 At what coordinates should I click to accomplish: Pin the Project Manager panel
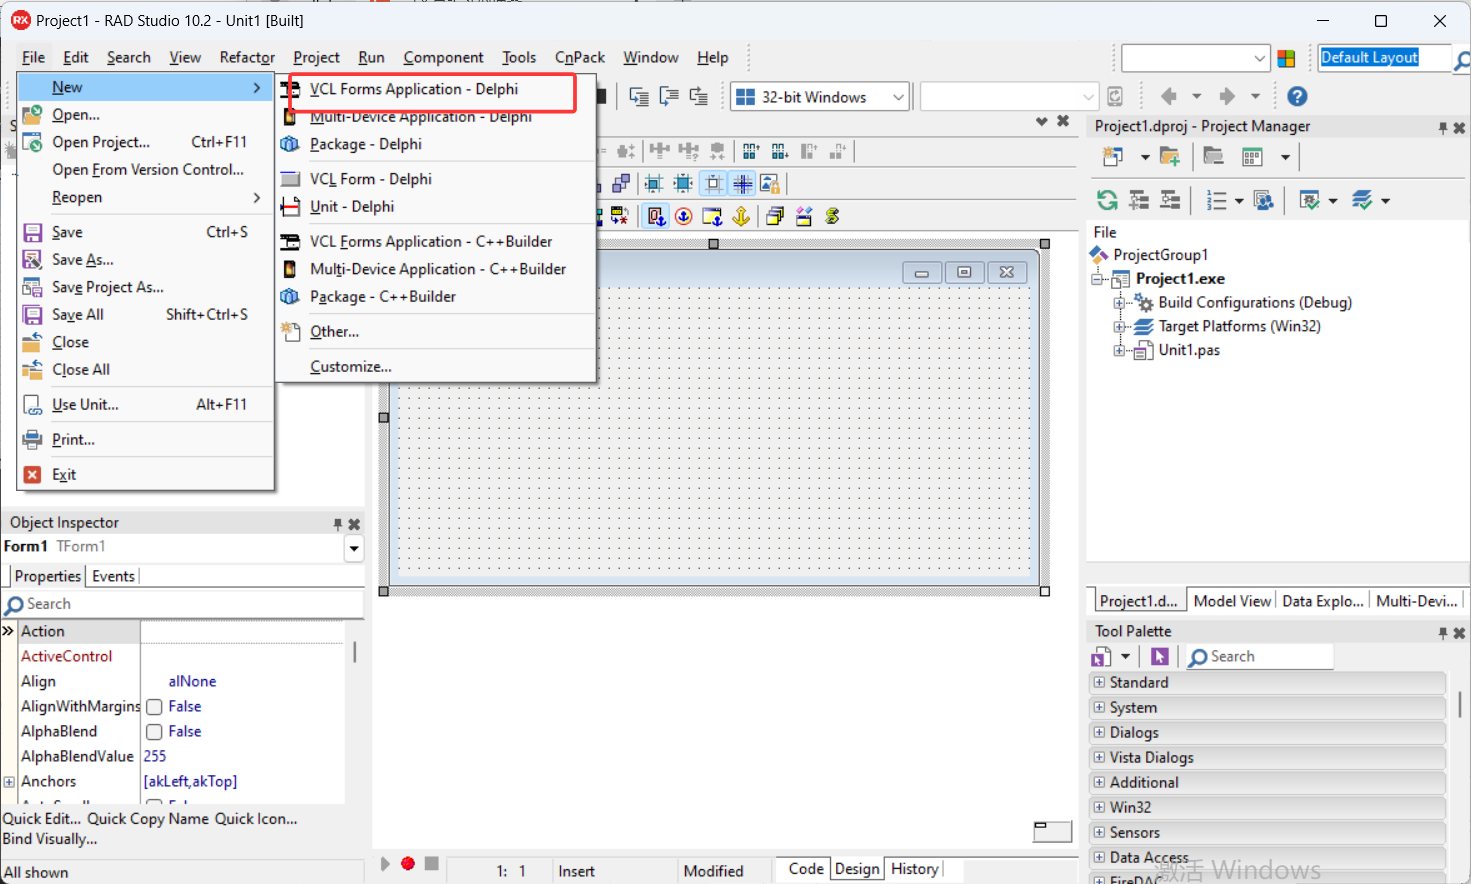pyautogui.click(x=1443, y=128)
